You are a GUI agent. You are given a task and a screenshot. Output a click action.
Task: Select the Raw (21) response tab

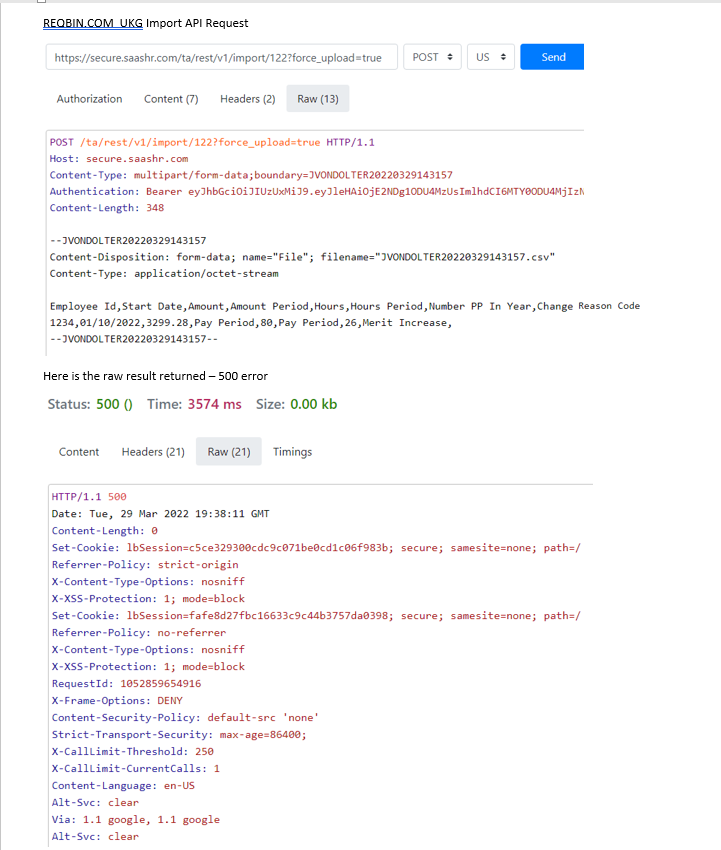(229, 452)
